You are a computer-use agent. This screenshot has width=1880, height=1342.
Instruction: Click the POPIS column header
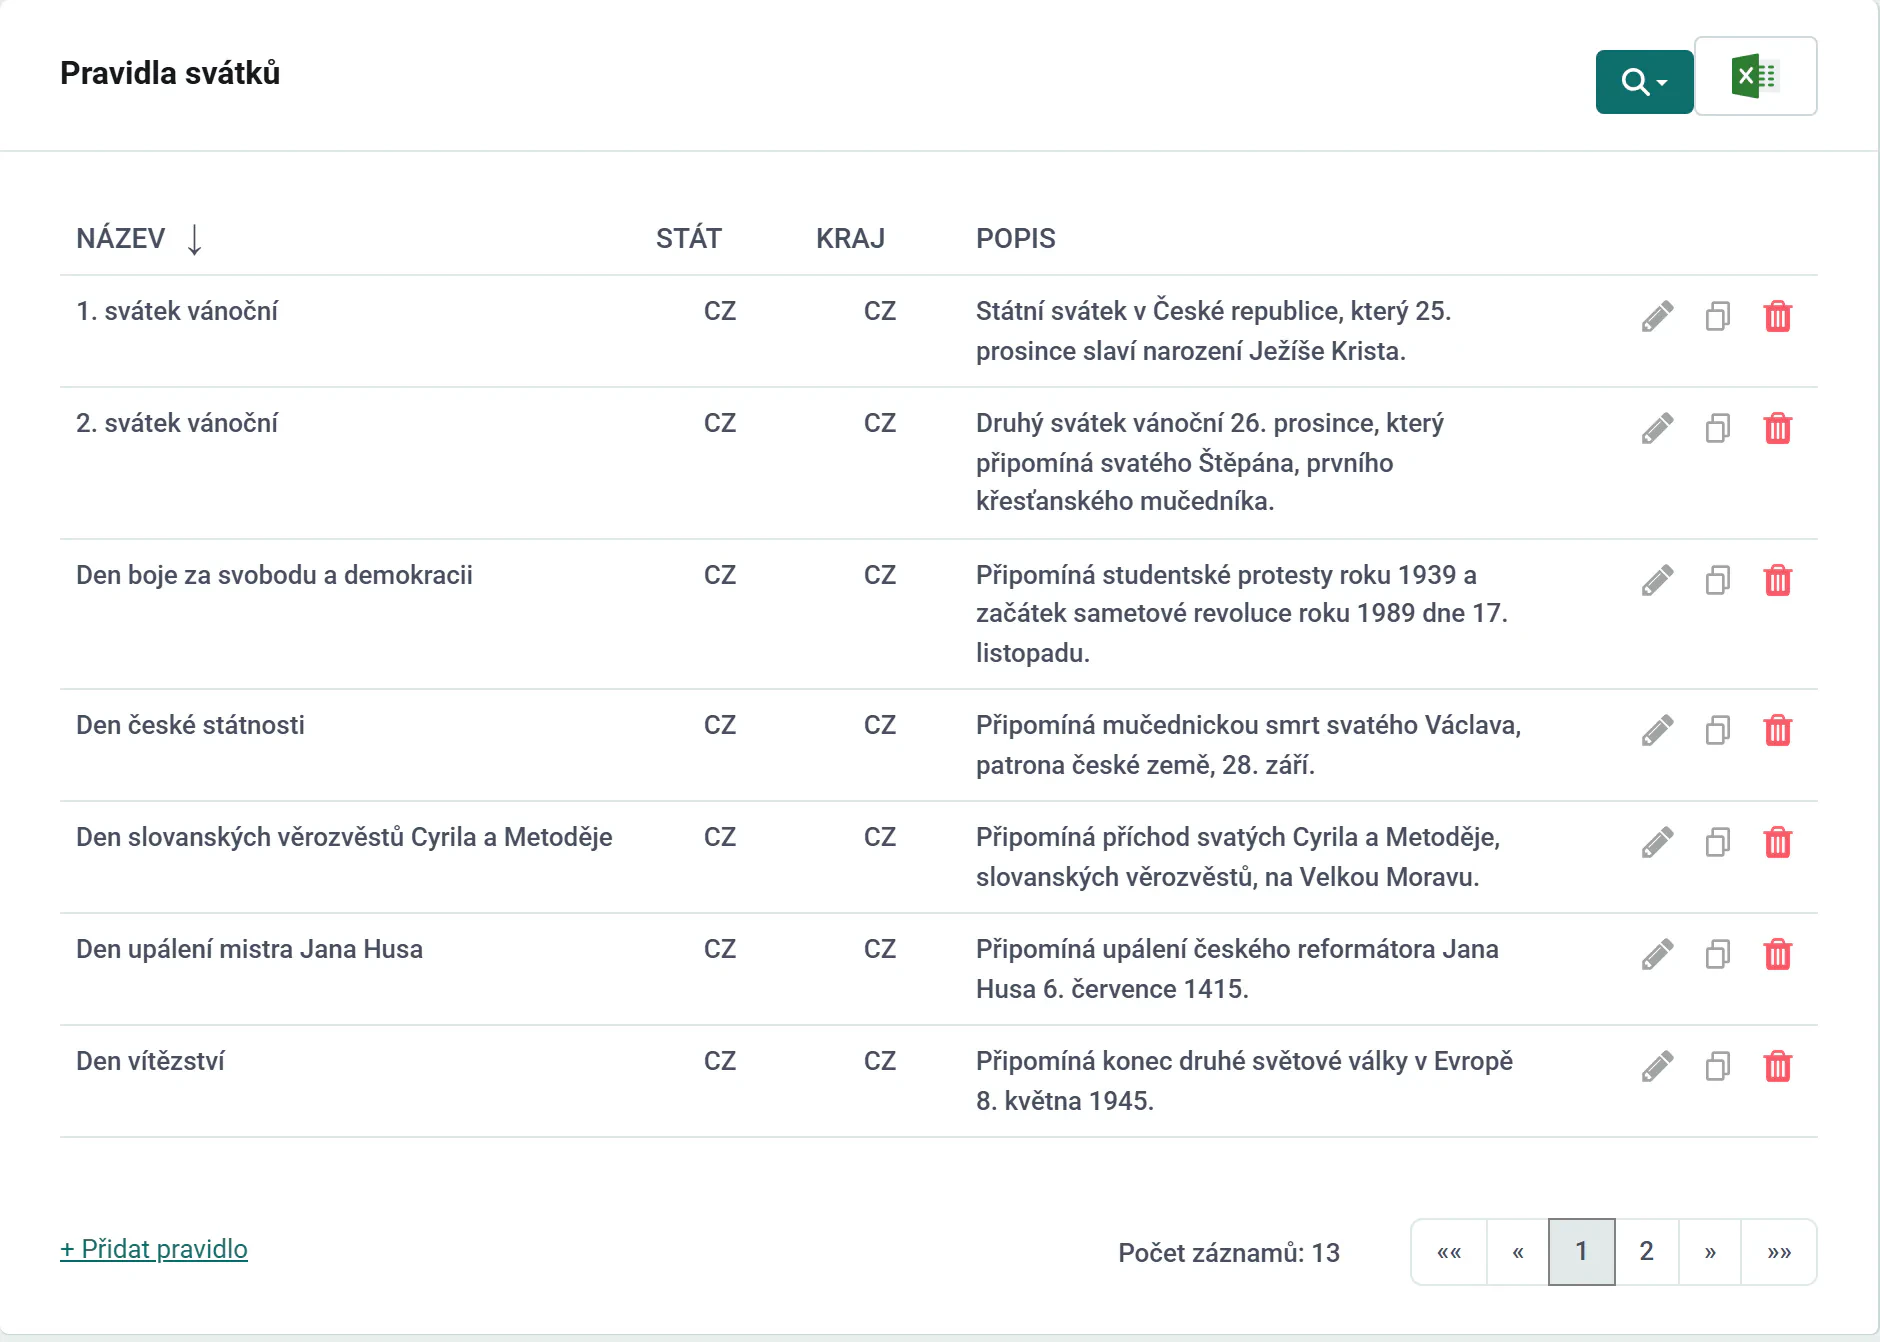tap(1016, 238)
